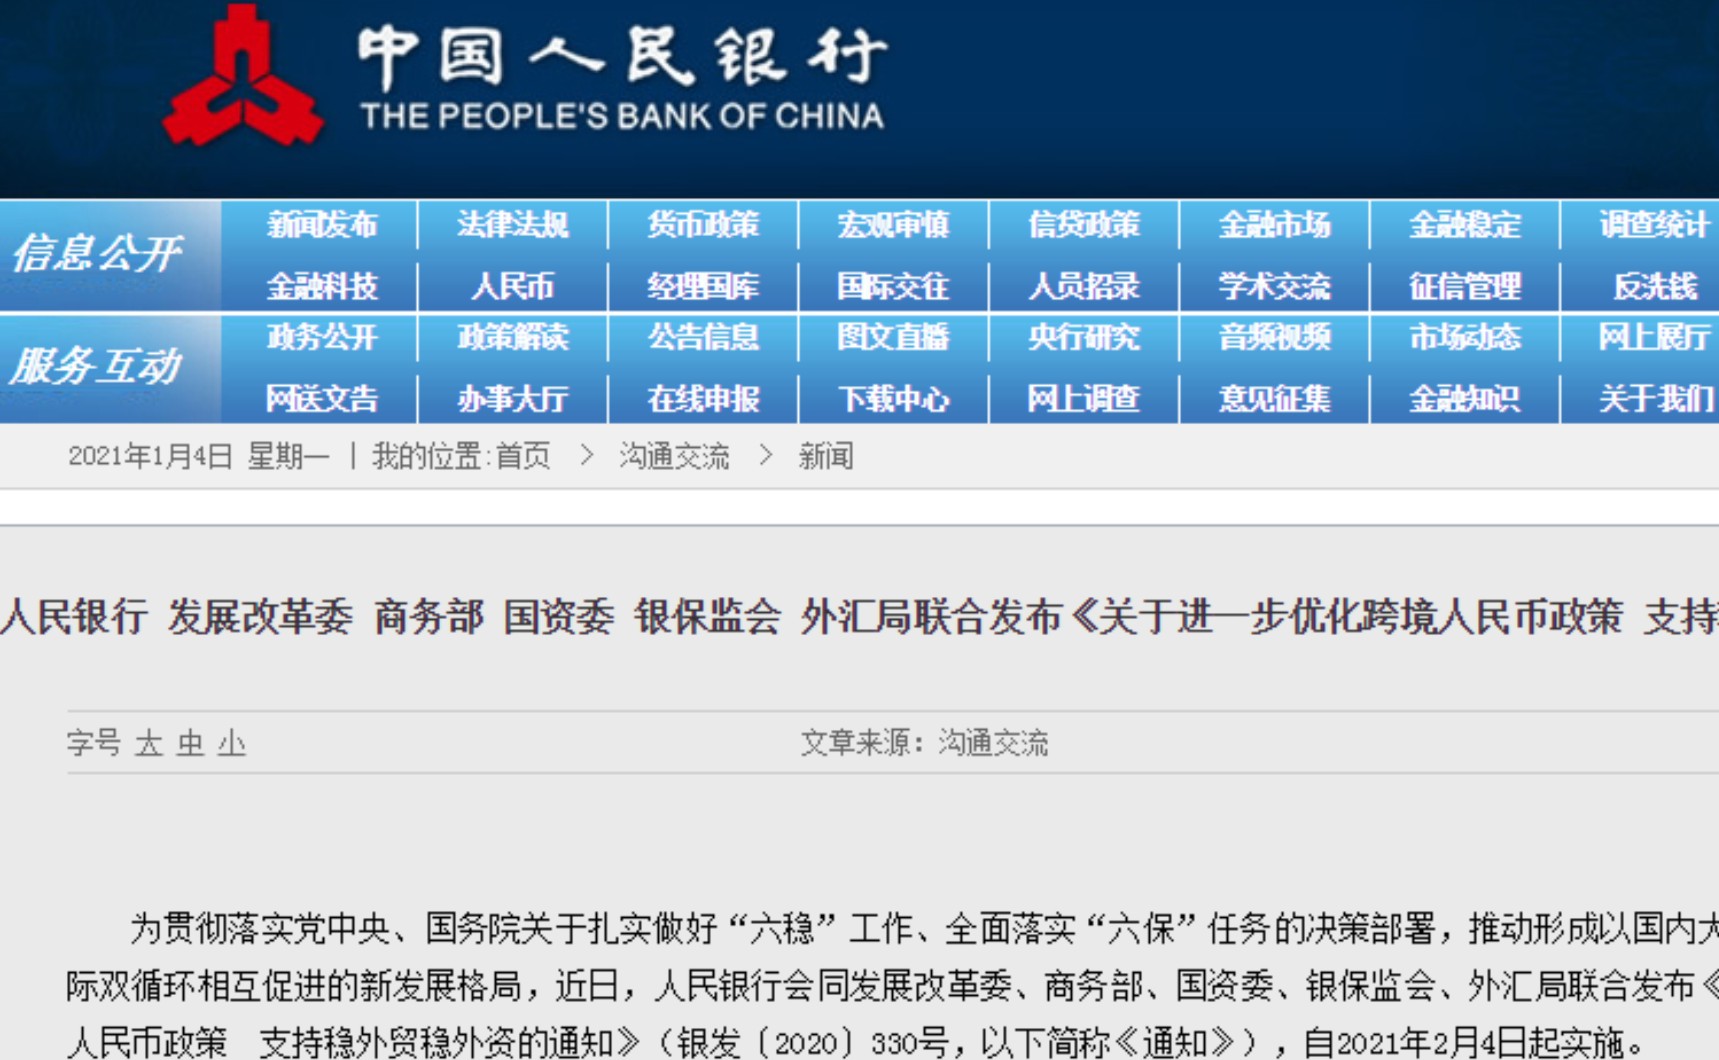Open 经理国库 navigation link
1719x1060 pixels.
pos(703,287)
